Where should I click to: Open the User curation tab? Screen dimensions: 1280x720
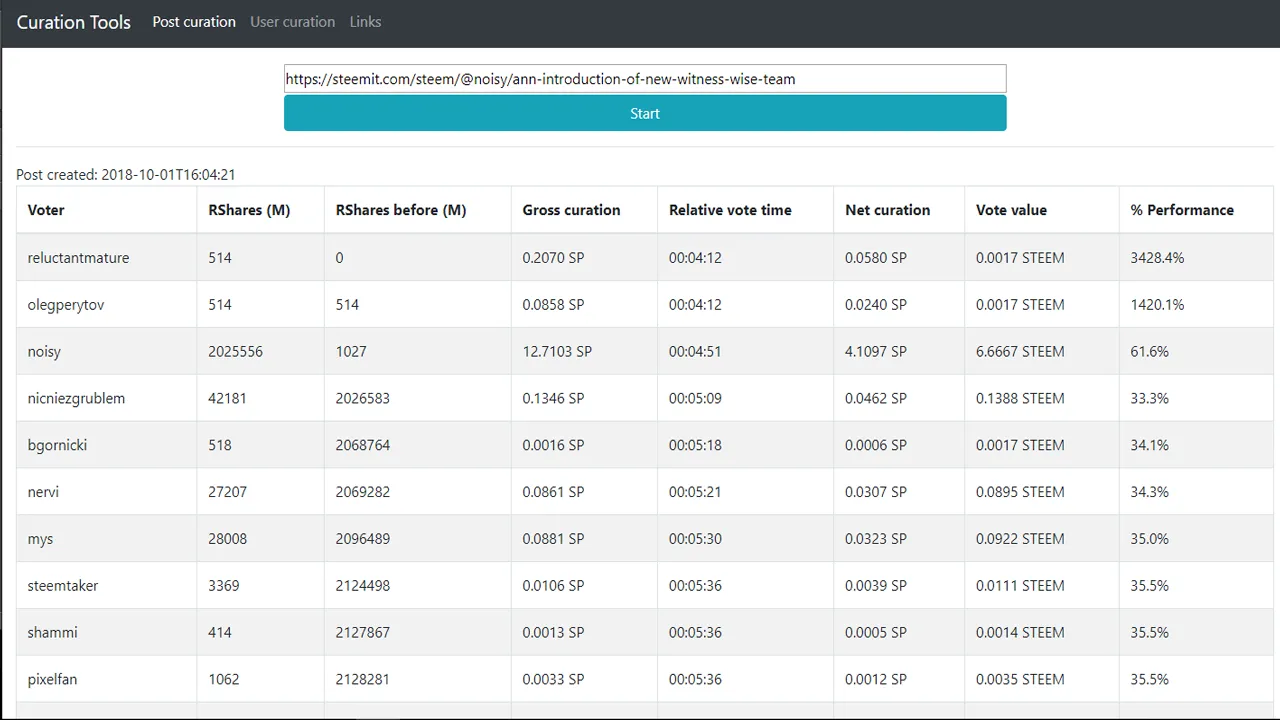292,22
